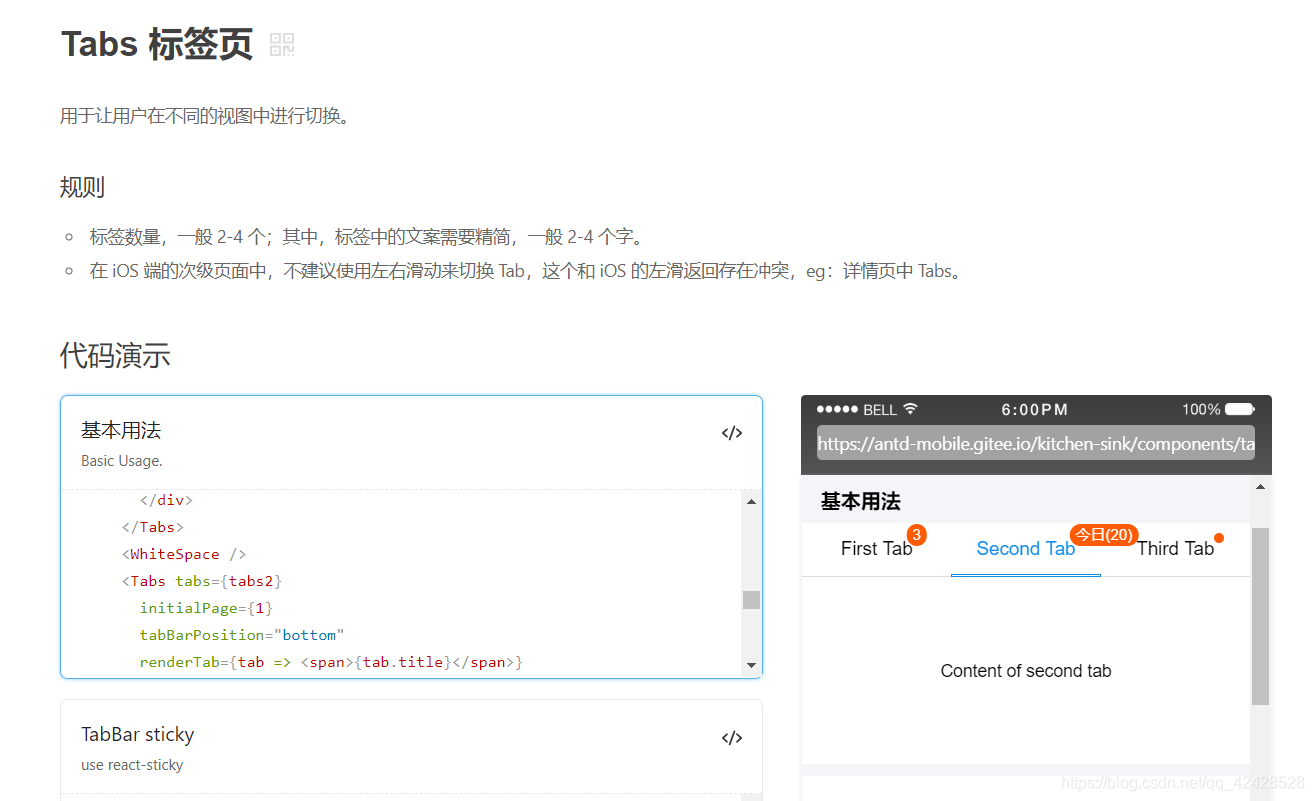Click the 规则 heading

82,187
